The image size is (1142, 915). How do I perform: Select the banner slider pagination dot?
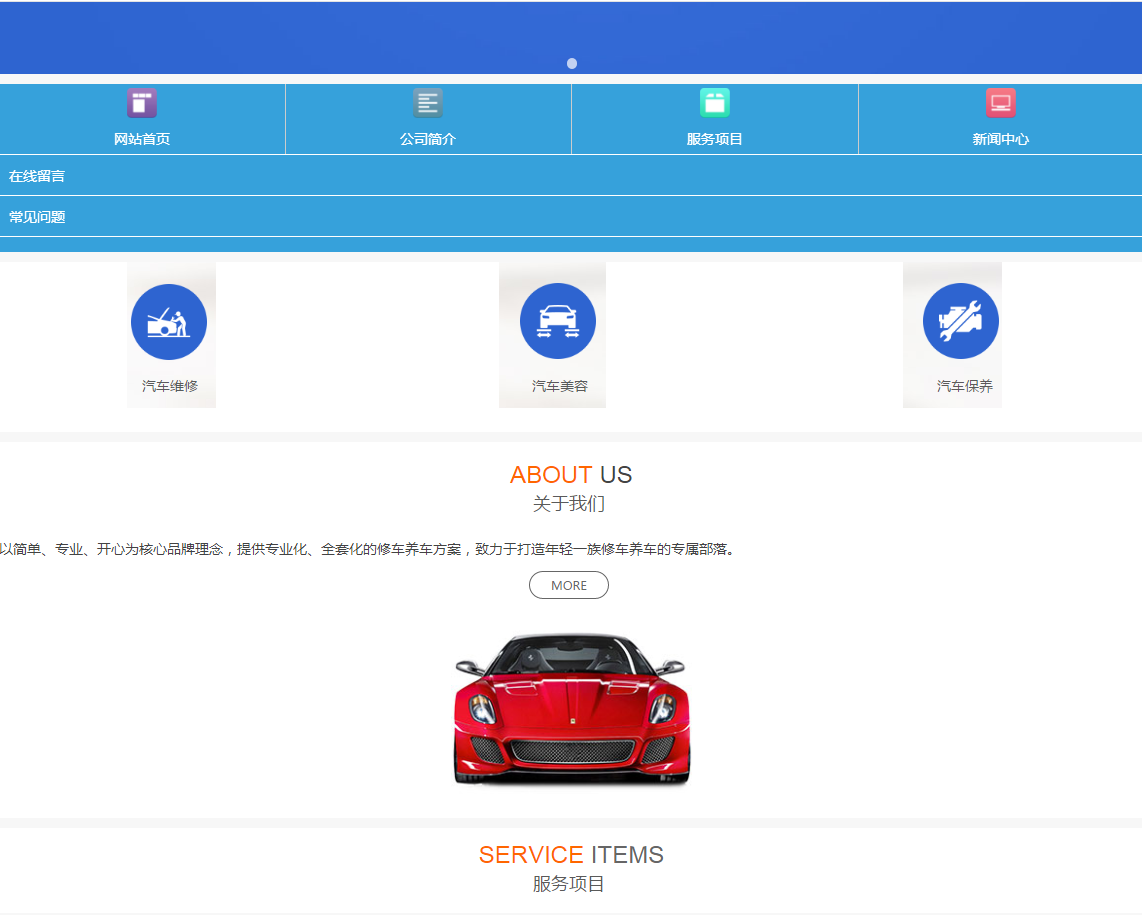tap(572, 63)
